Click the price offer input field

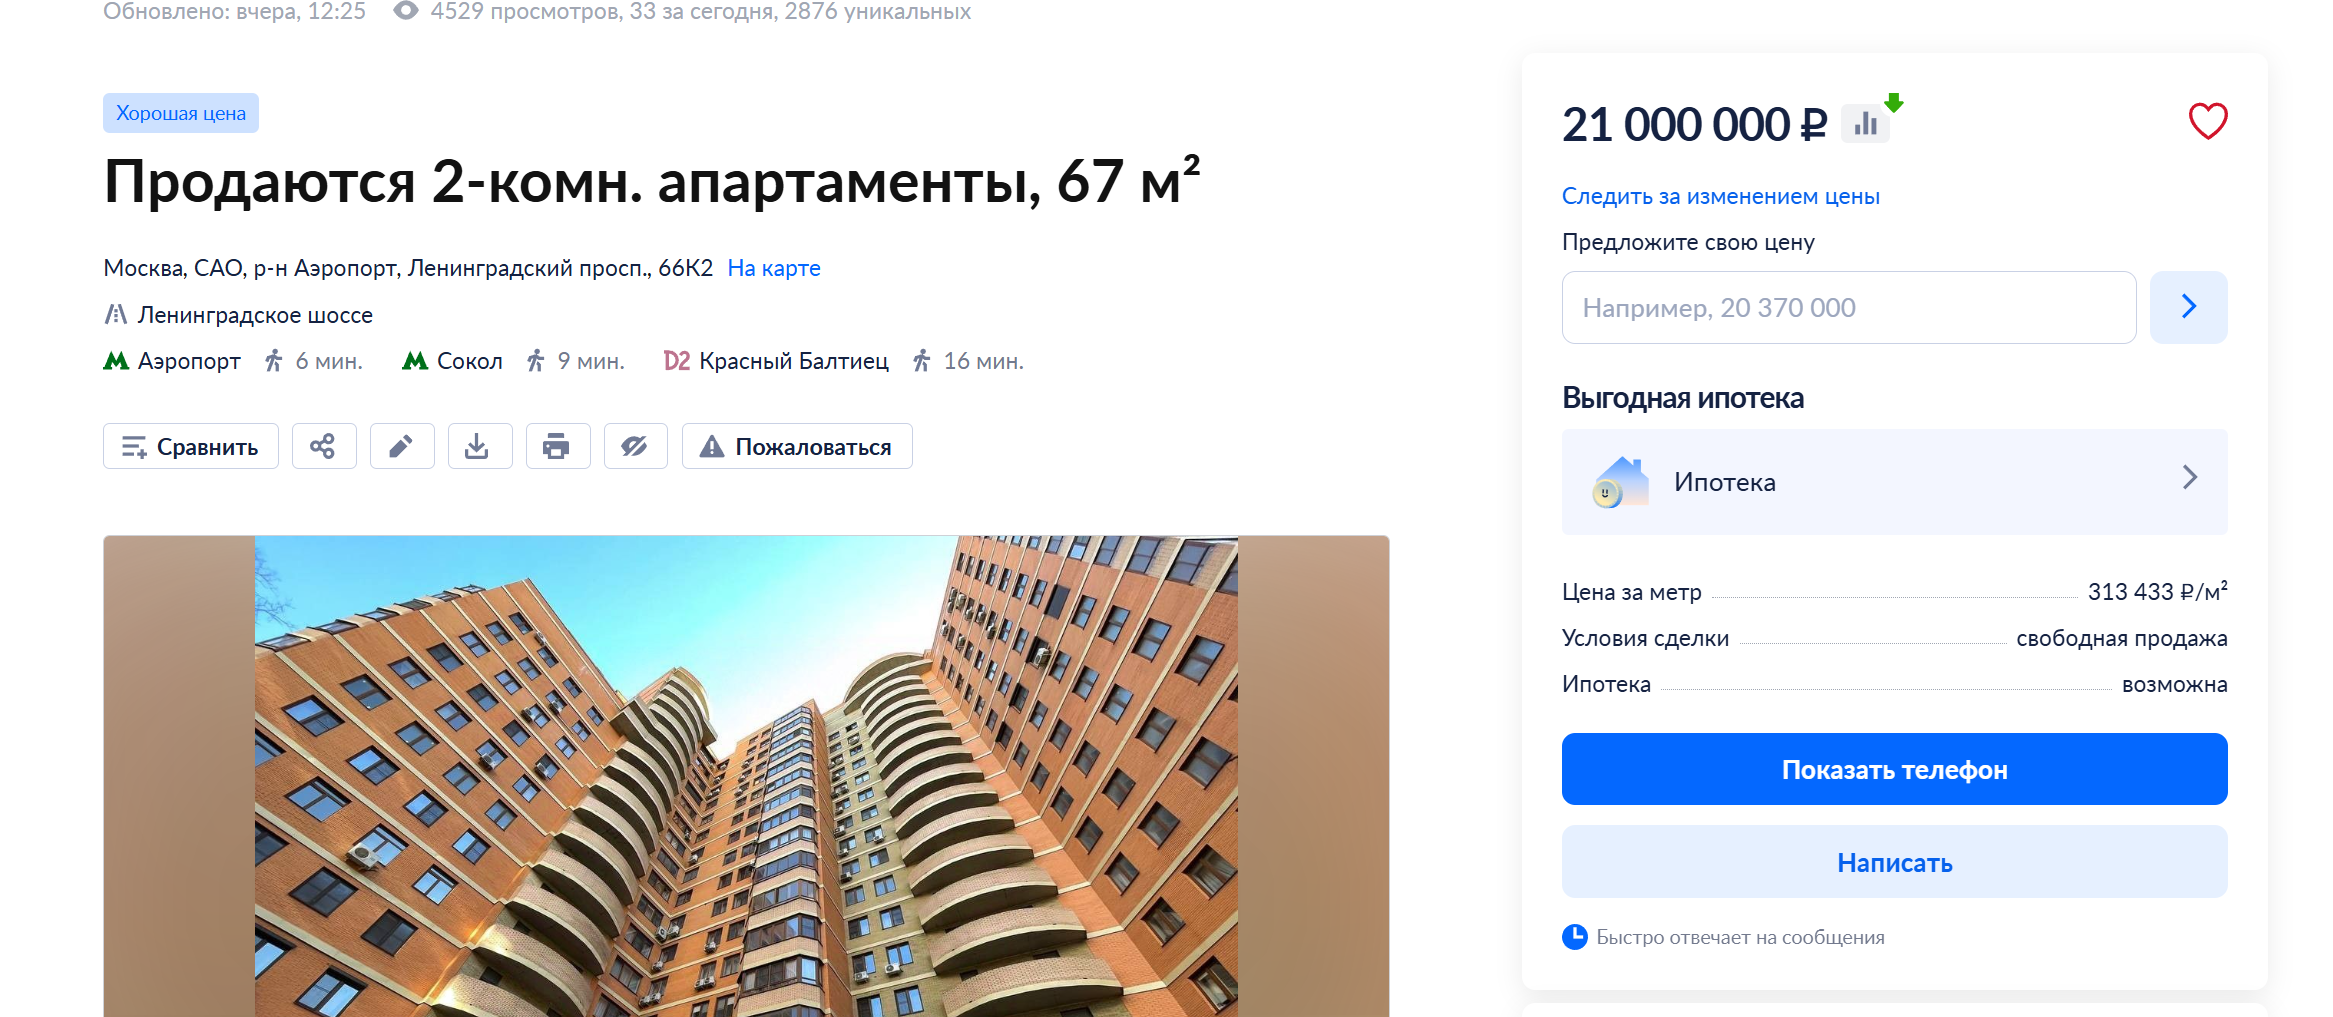1849,307
